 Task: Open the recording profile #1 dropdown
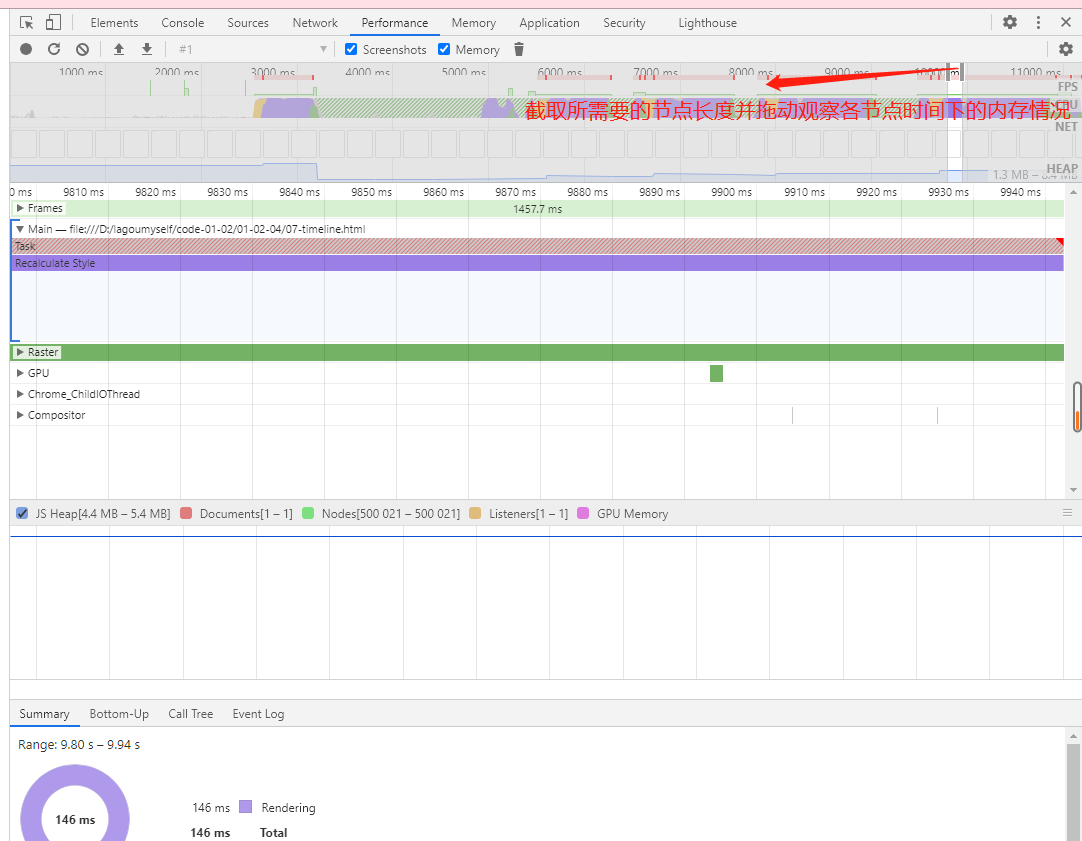tap(322, 48)
